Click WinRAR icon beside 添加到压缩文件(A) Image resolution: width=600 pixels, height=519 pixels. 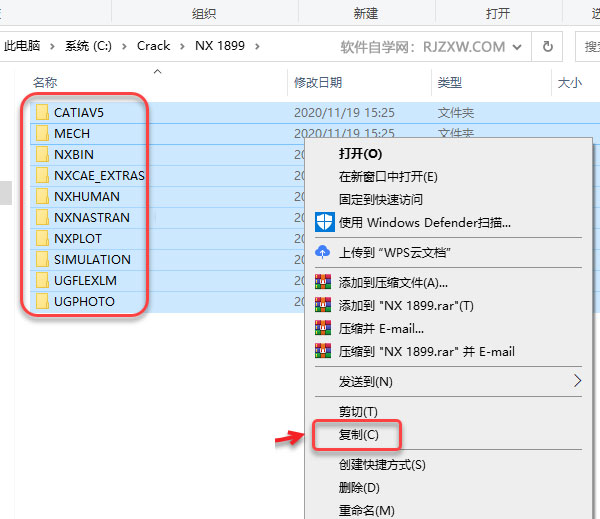tap(323, 282)
